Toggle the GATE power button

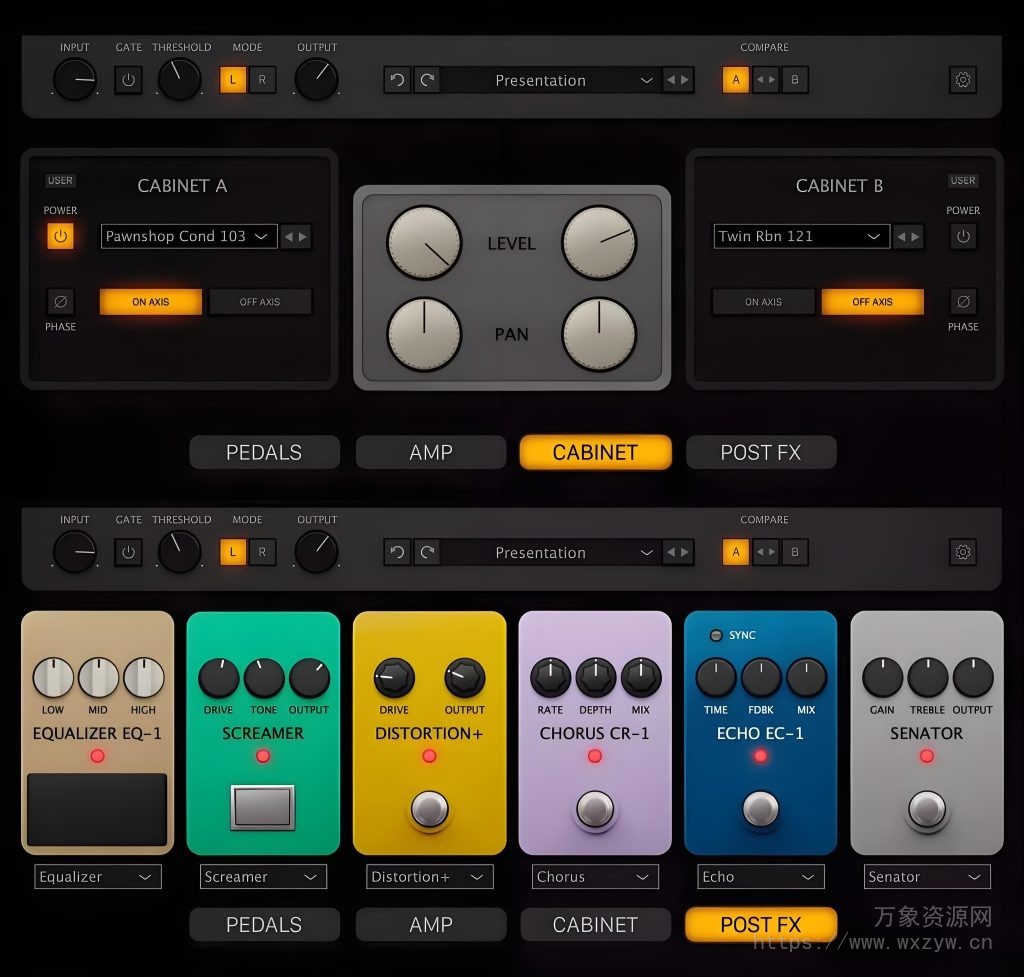tap(128, 80)
